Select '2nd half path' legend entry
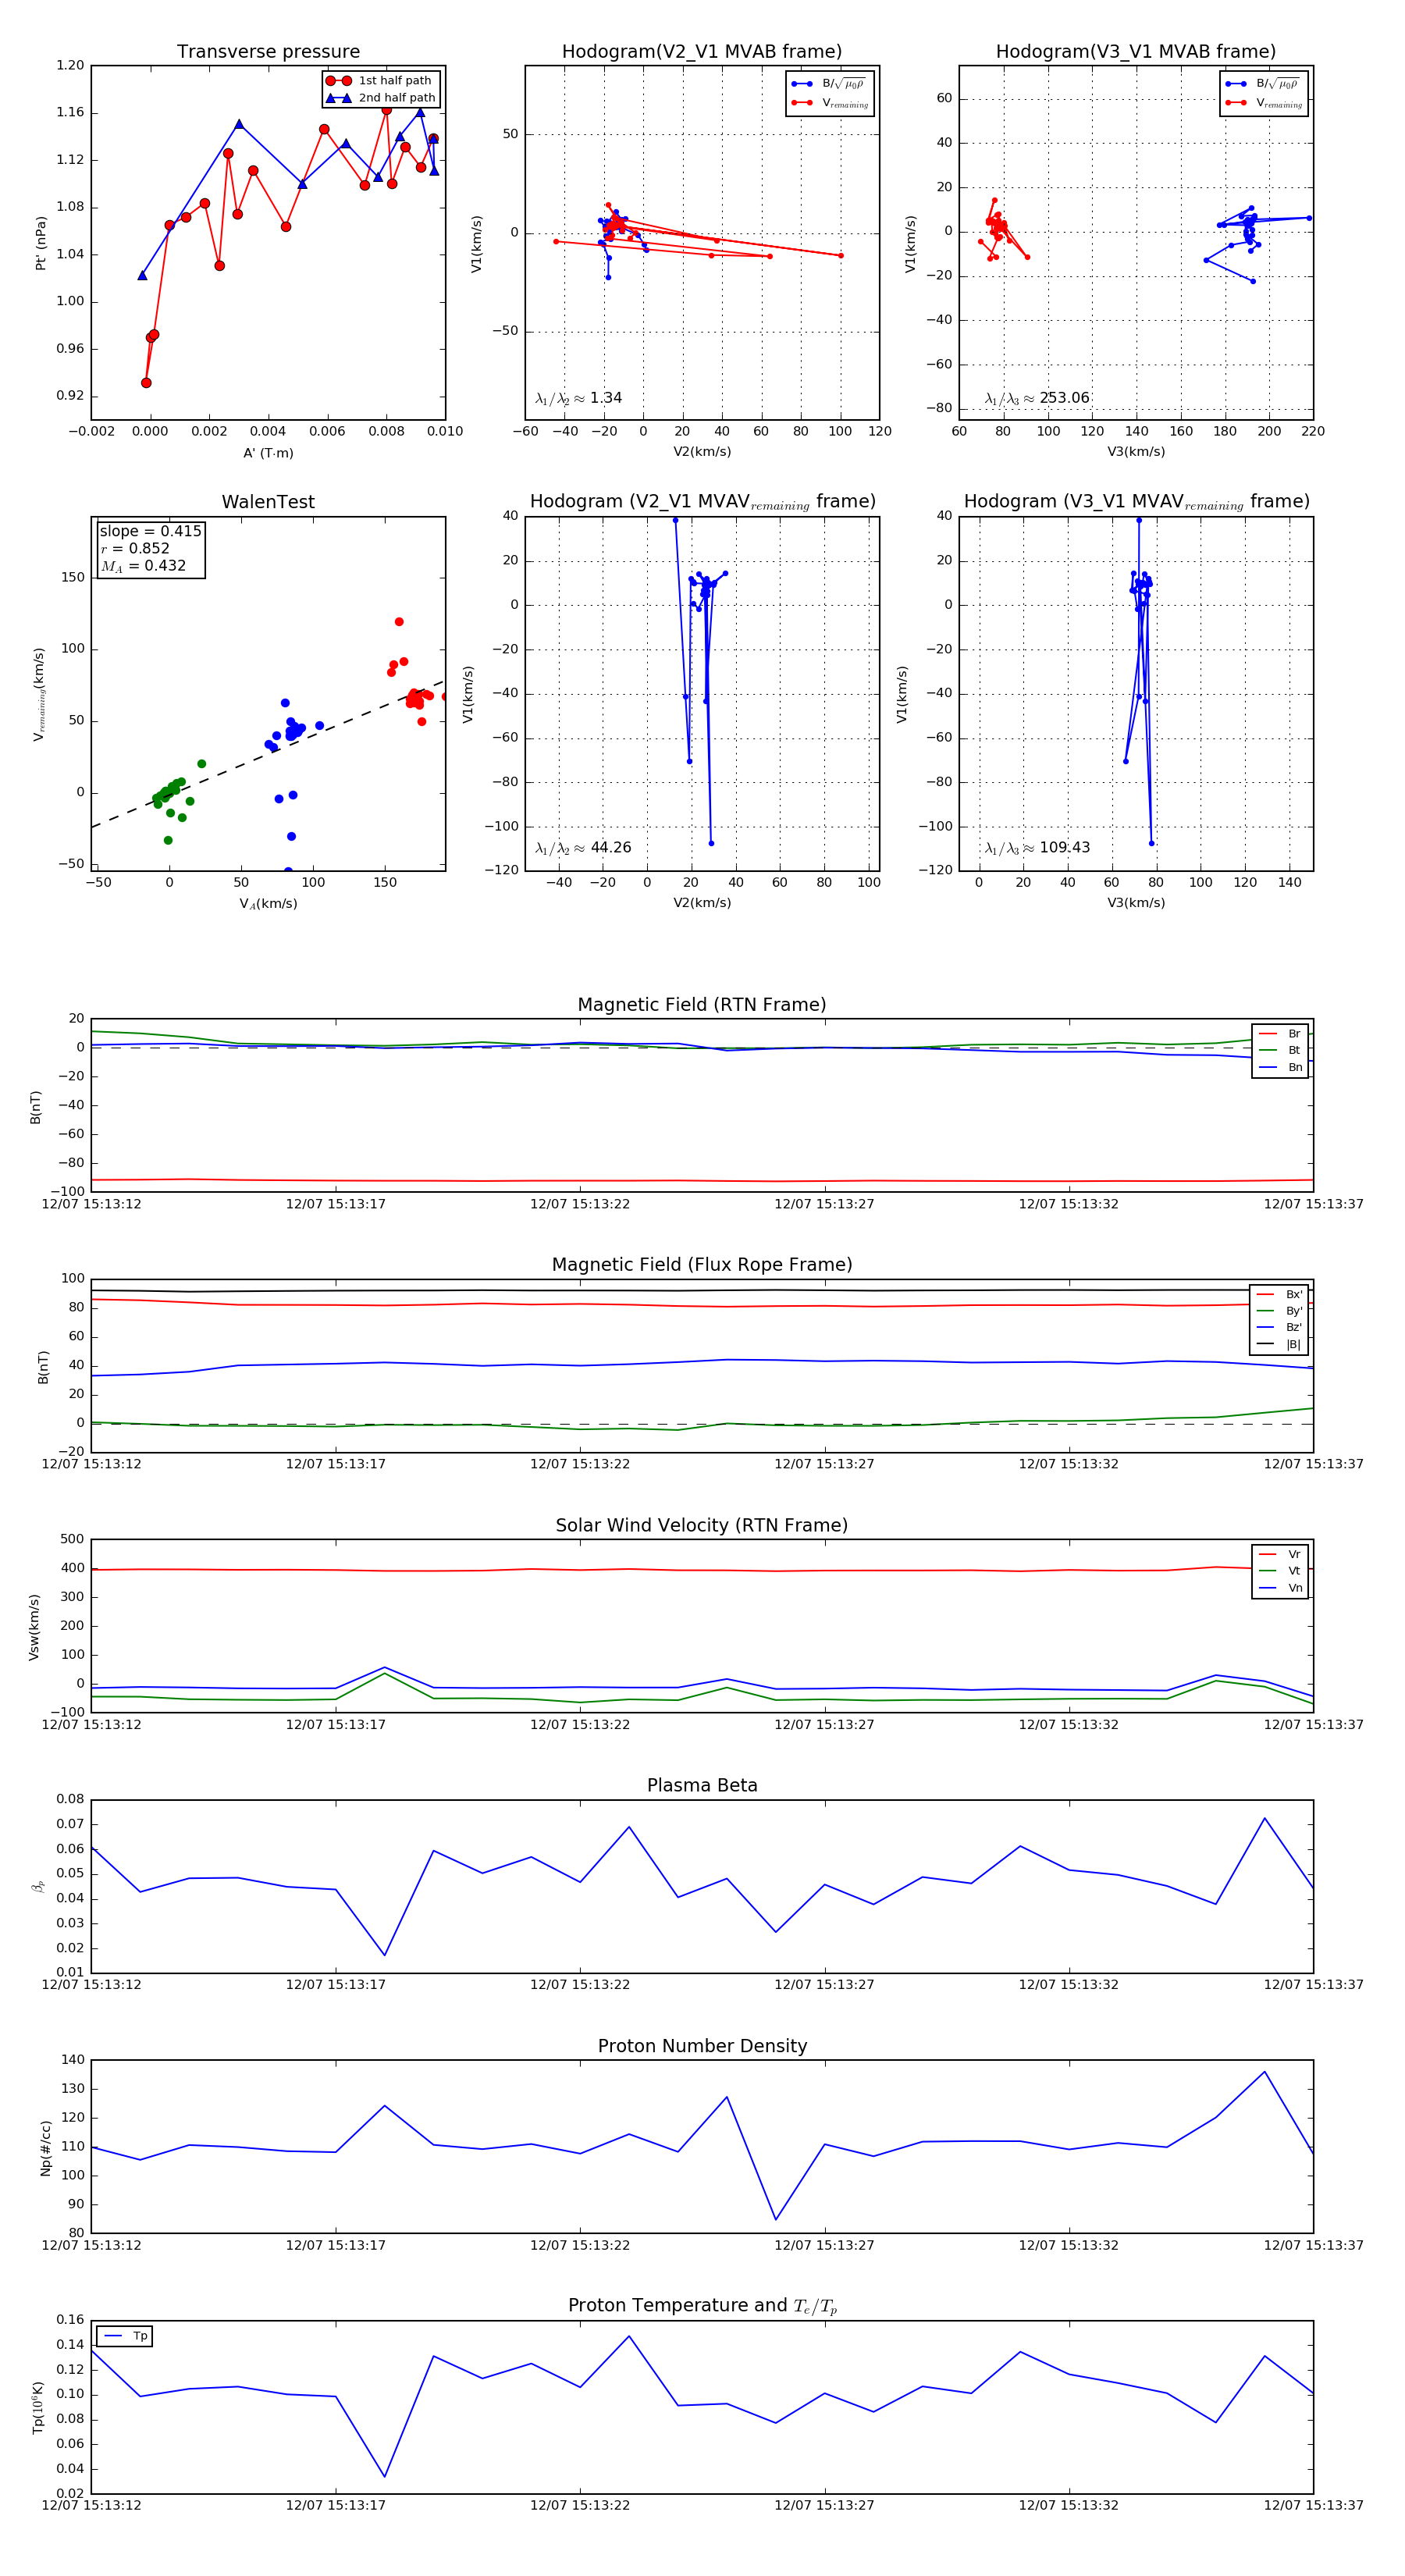 coord(382,98)
